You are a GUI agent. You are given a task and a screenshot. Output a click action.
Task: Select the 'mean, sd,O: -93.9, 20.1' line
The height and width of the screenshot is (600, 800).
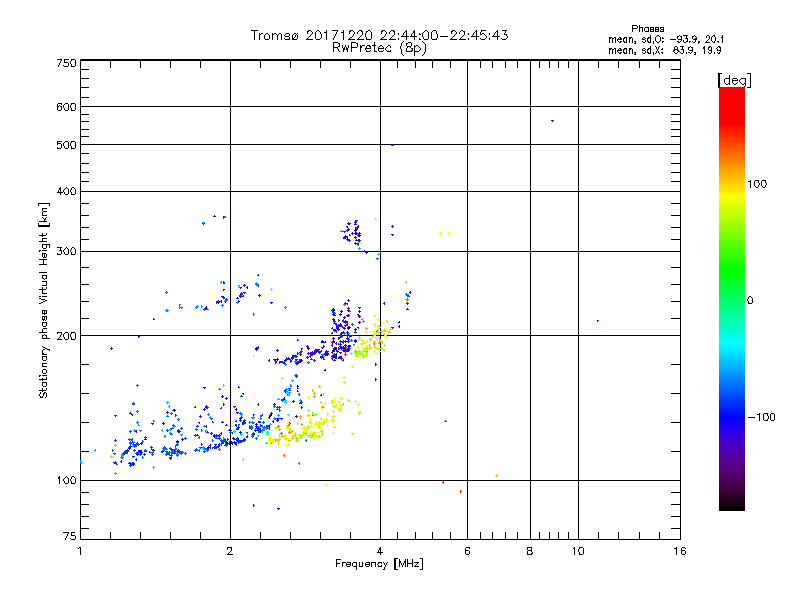(666, 39)
